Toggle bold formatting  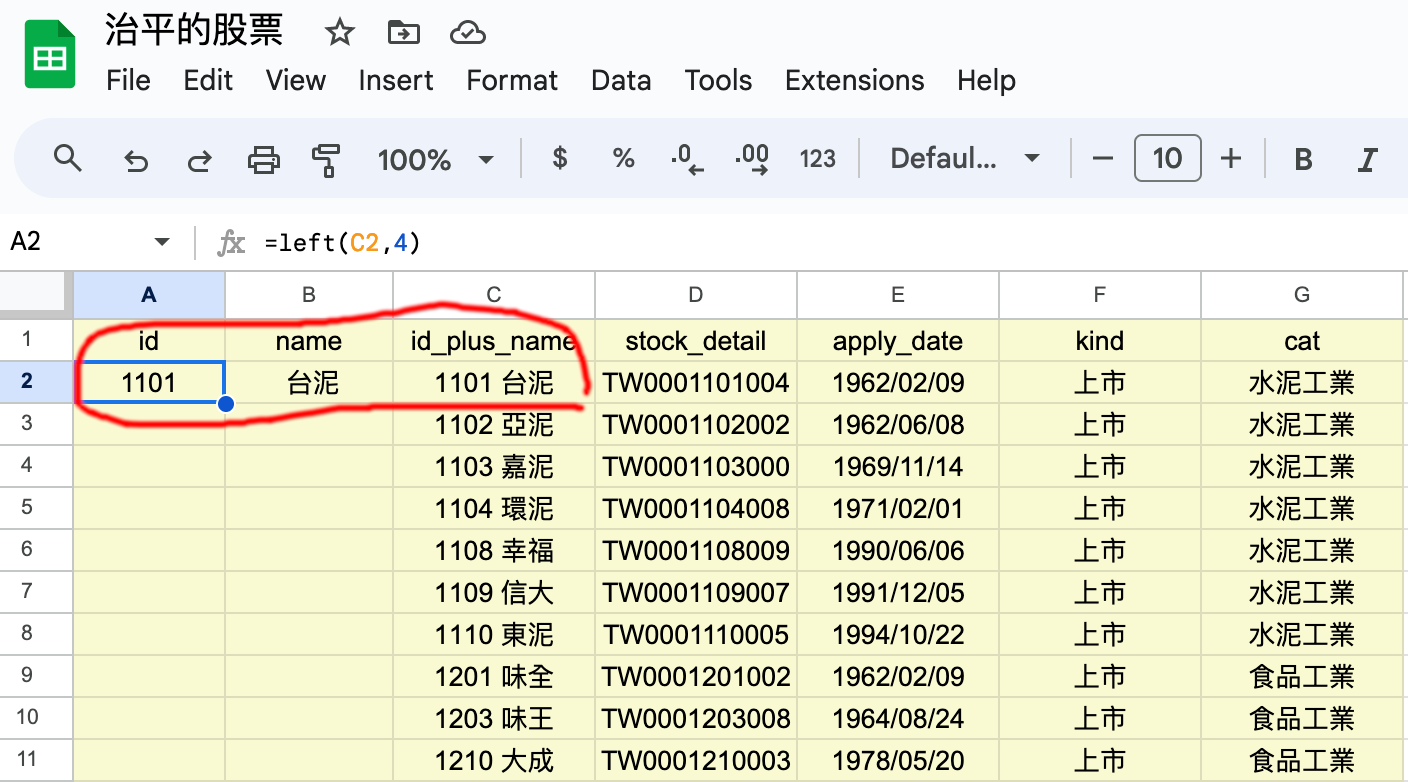point(1303,159)
